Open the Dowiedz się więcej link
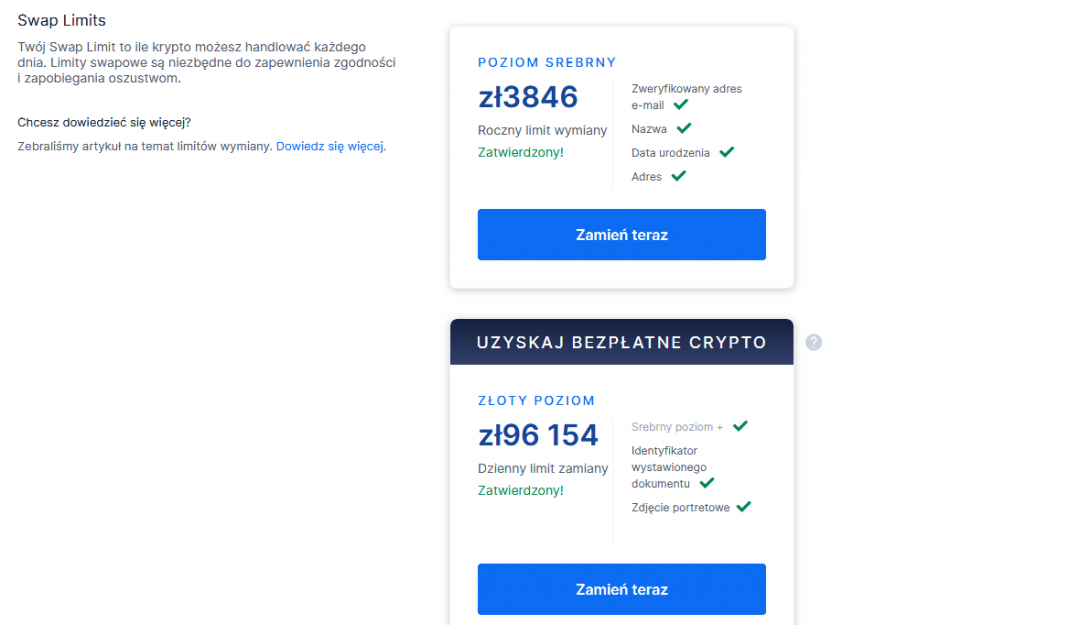 330,146
